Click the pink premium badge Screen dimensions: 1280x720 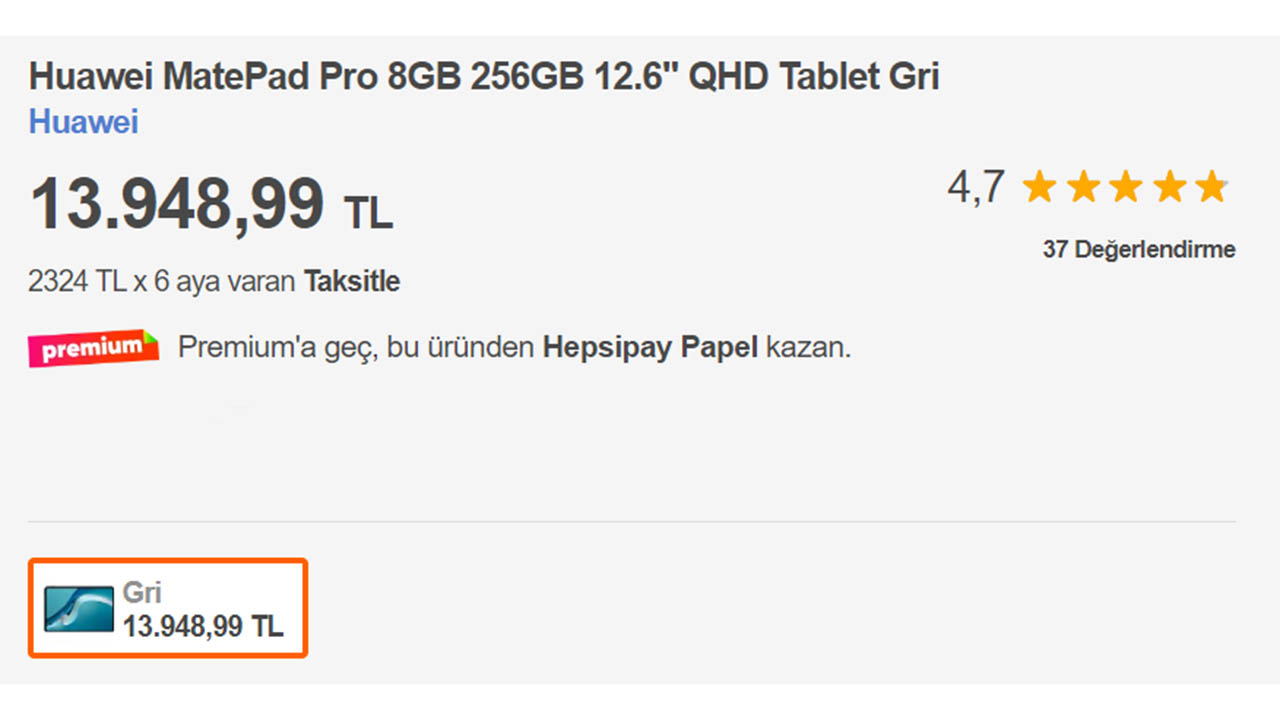pos(93,348)
